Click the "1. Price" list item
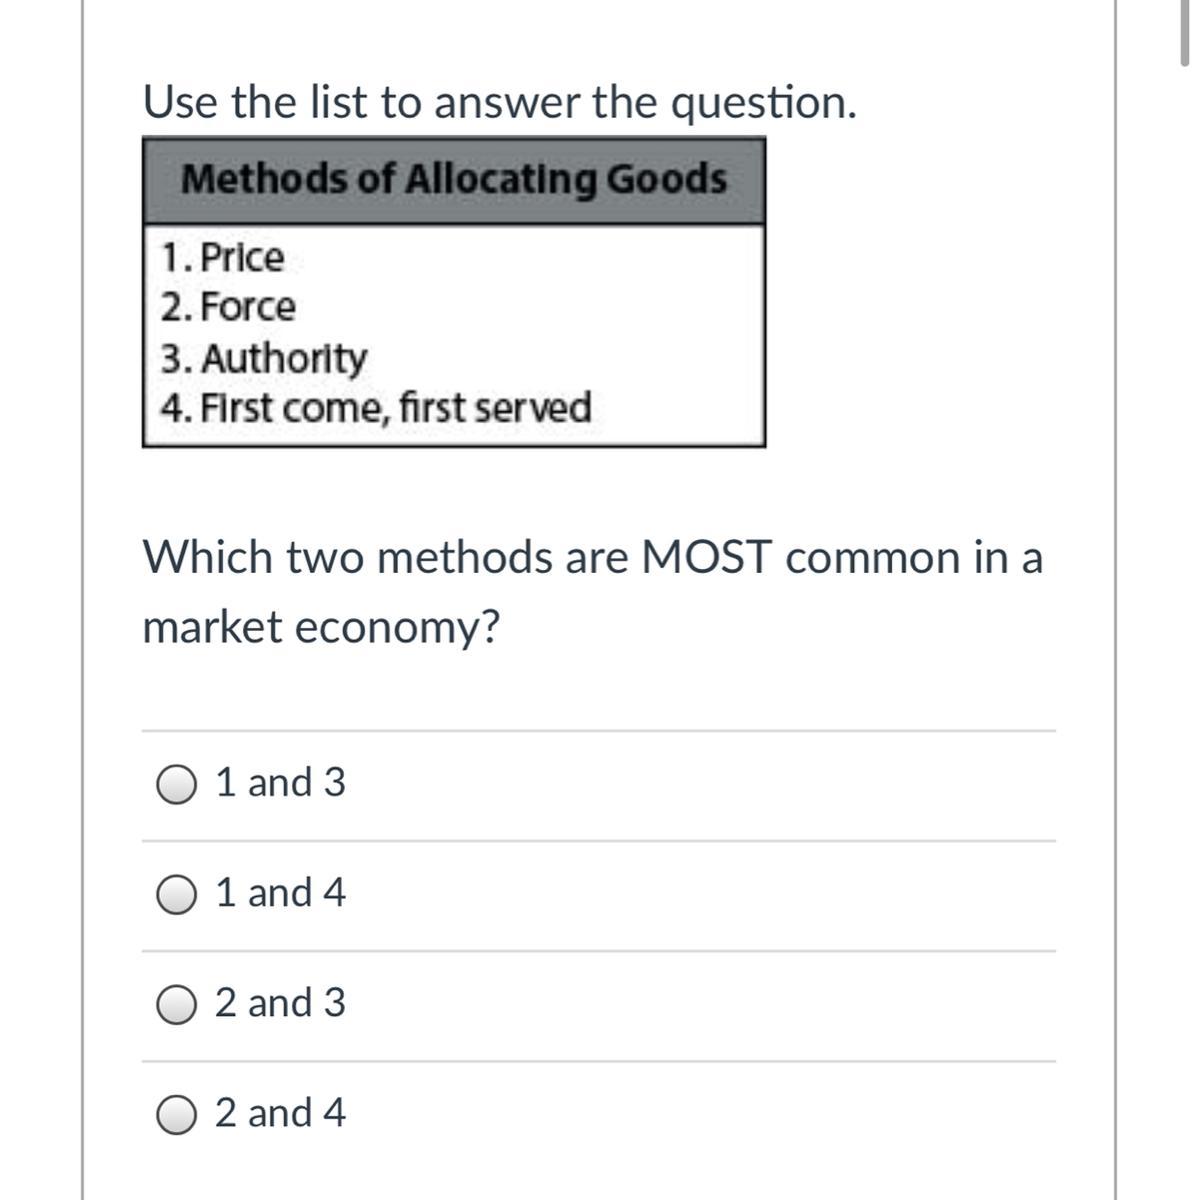1199x1200 pixels. tap(223, 258)
